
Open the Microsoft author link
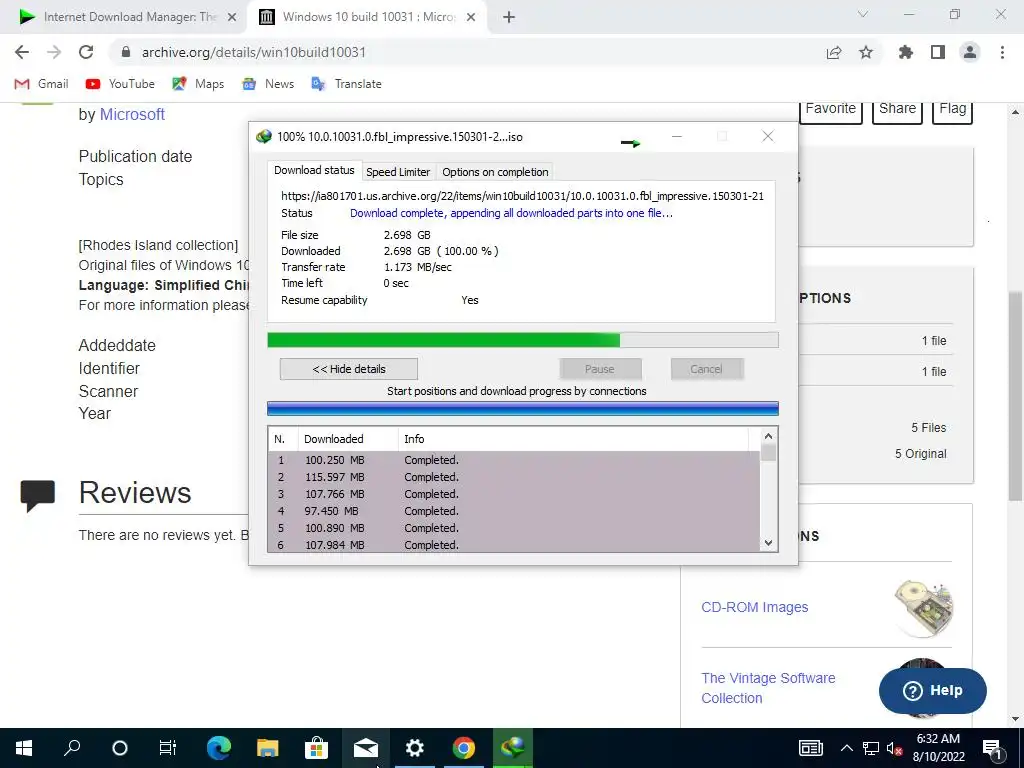point(132,114)
